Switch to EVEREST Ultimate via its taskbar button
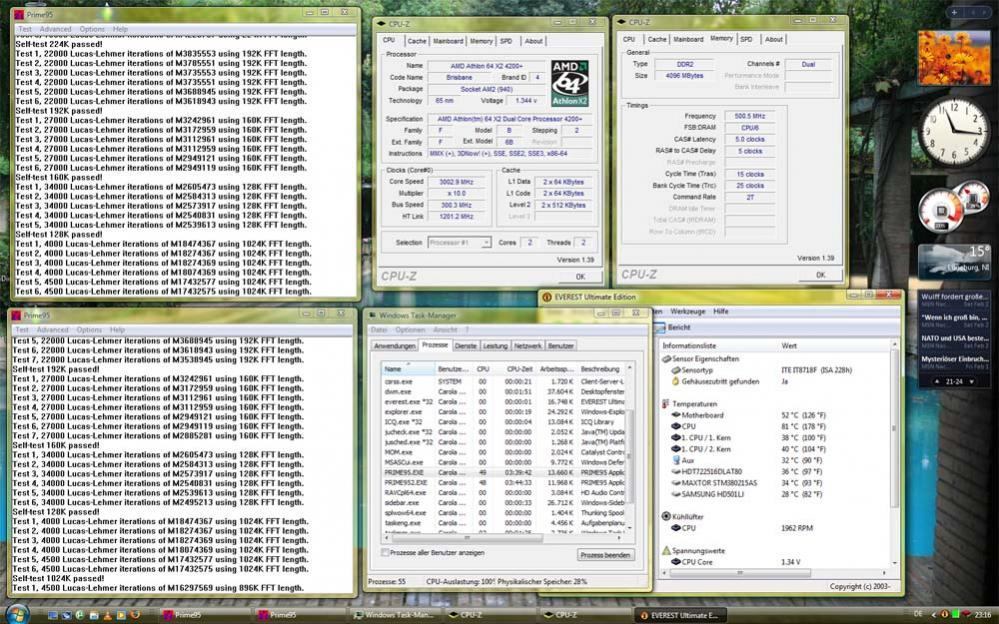999x624 pixels. [680, 615]
